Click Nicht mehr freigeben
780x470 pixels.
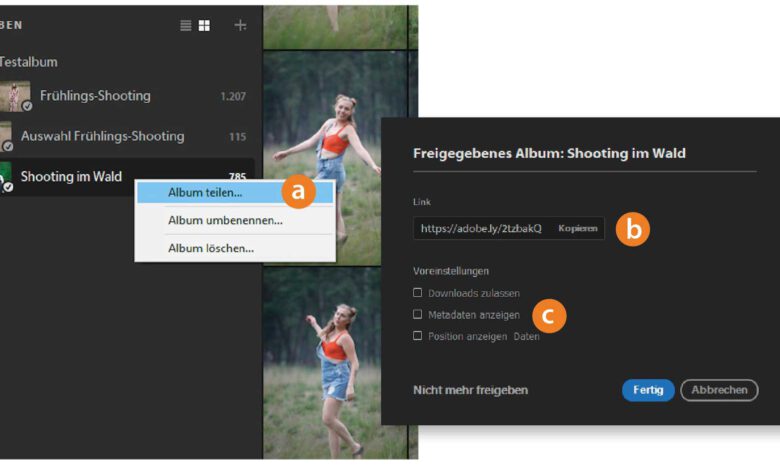coord(470,390)
